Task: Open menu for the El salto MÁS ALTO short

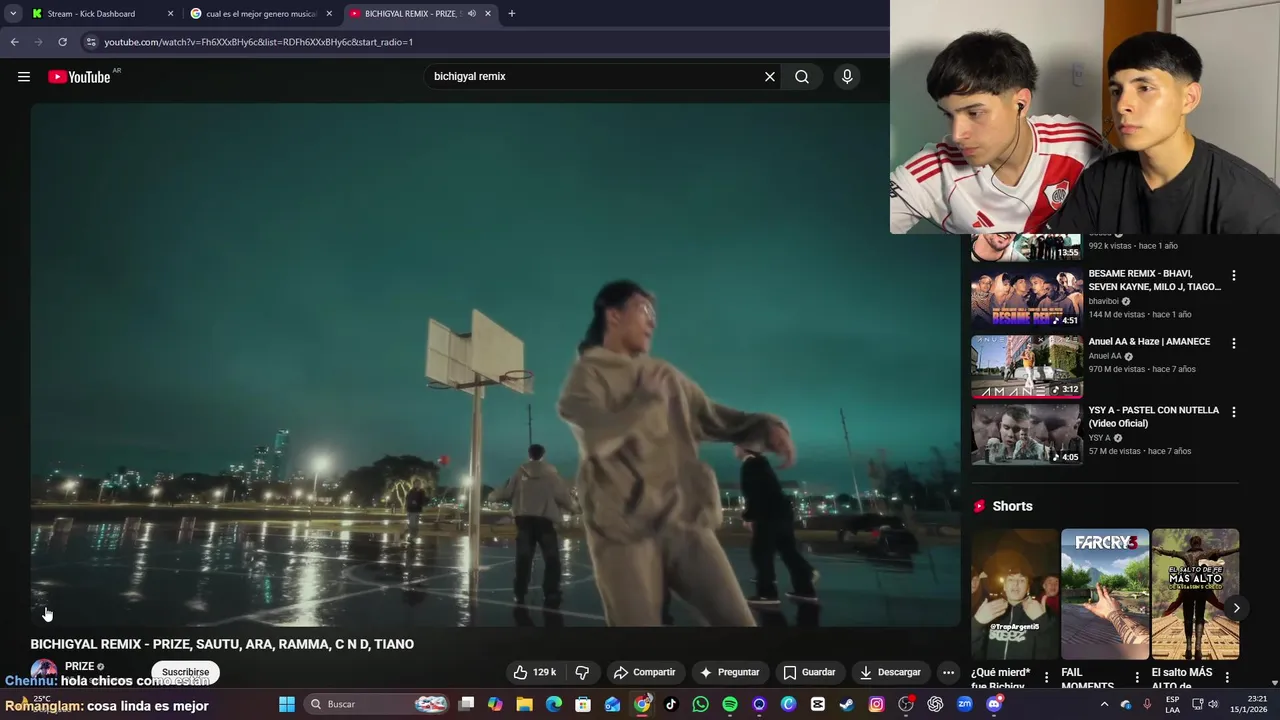Action: [x=1227, y=678]
